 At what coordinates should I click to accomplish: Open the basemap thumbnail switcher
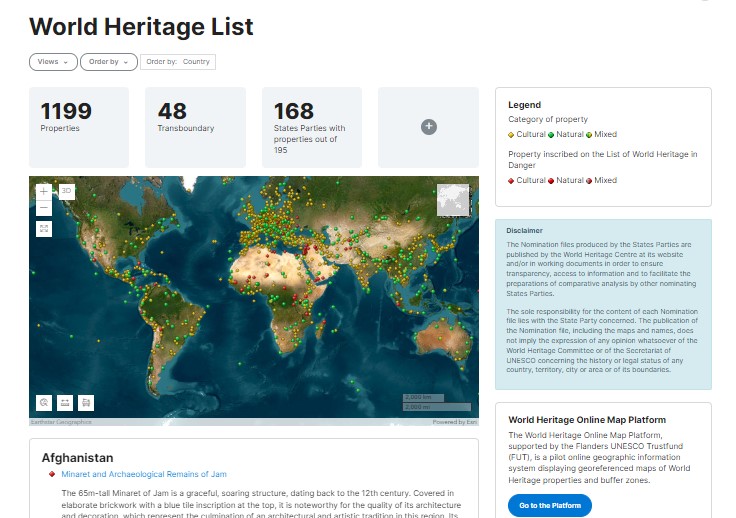(453, 200)
